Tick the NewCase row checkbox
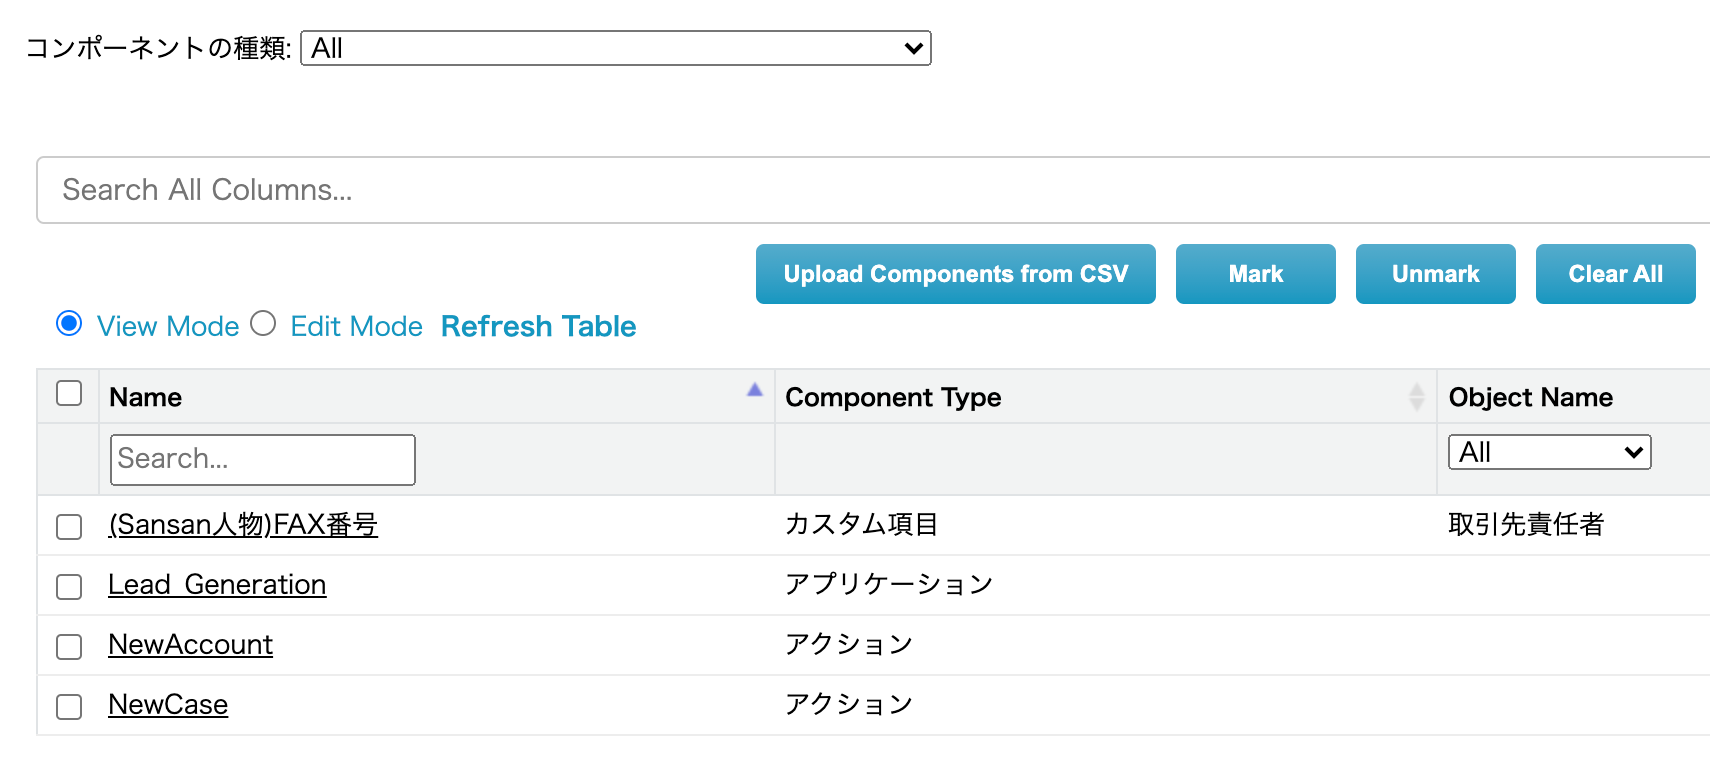The width and height of the screenshot is (1710, 768). point(69,706)
